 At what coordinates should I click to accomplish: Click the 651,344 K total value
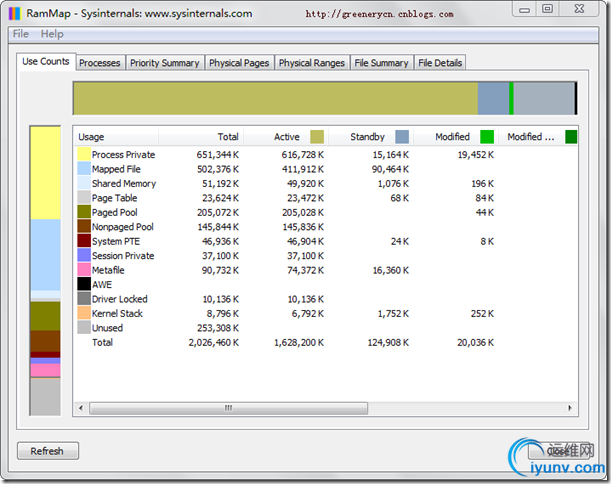click(x=218, y=155)
